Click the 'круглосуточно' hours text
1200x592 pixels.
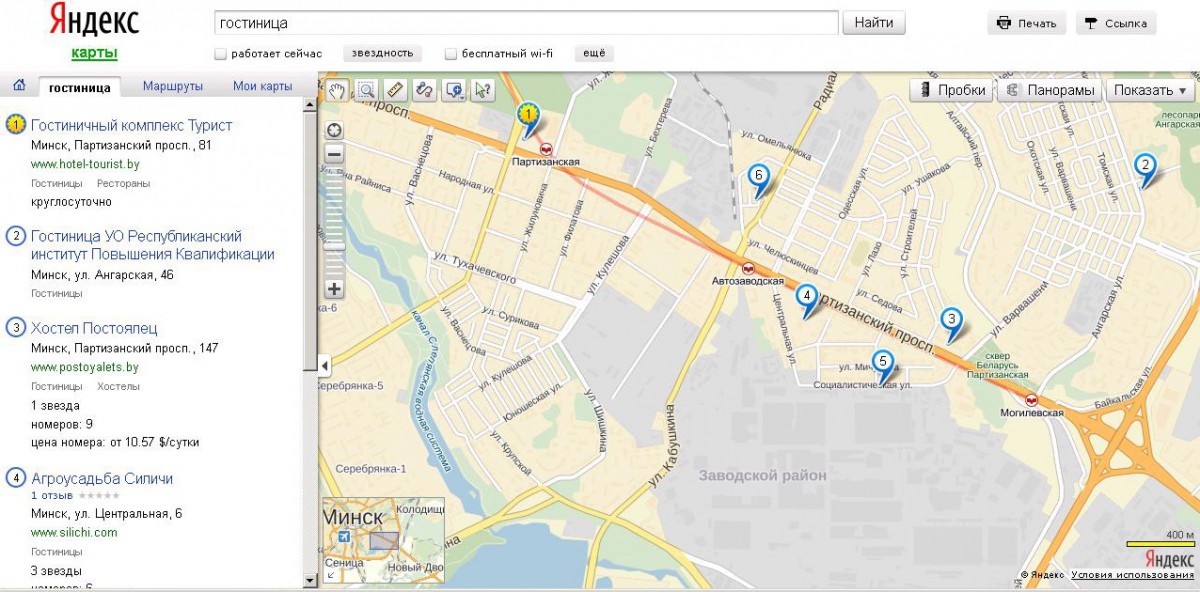pos(71,202)
